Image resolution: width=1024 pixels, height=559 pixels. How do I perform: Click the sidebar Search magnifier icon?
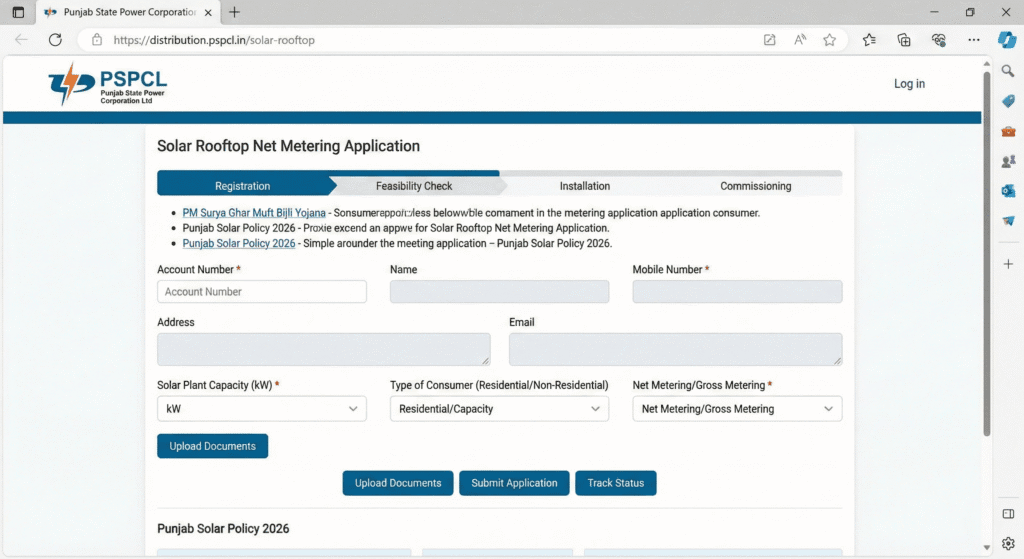click(x=1008, y=71)
